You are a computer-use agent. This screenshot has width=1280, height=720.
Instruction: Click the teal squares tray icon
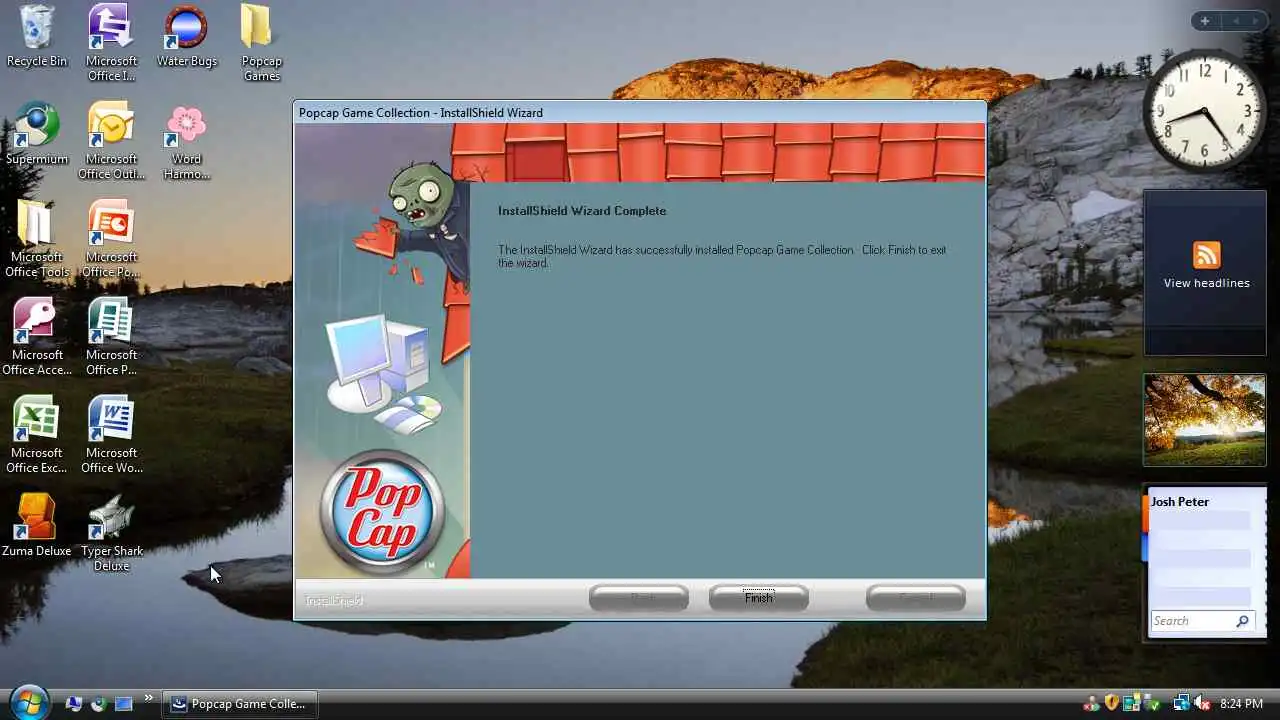[1130, 704]
